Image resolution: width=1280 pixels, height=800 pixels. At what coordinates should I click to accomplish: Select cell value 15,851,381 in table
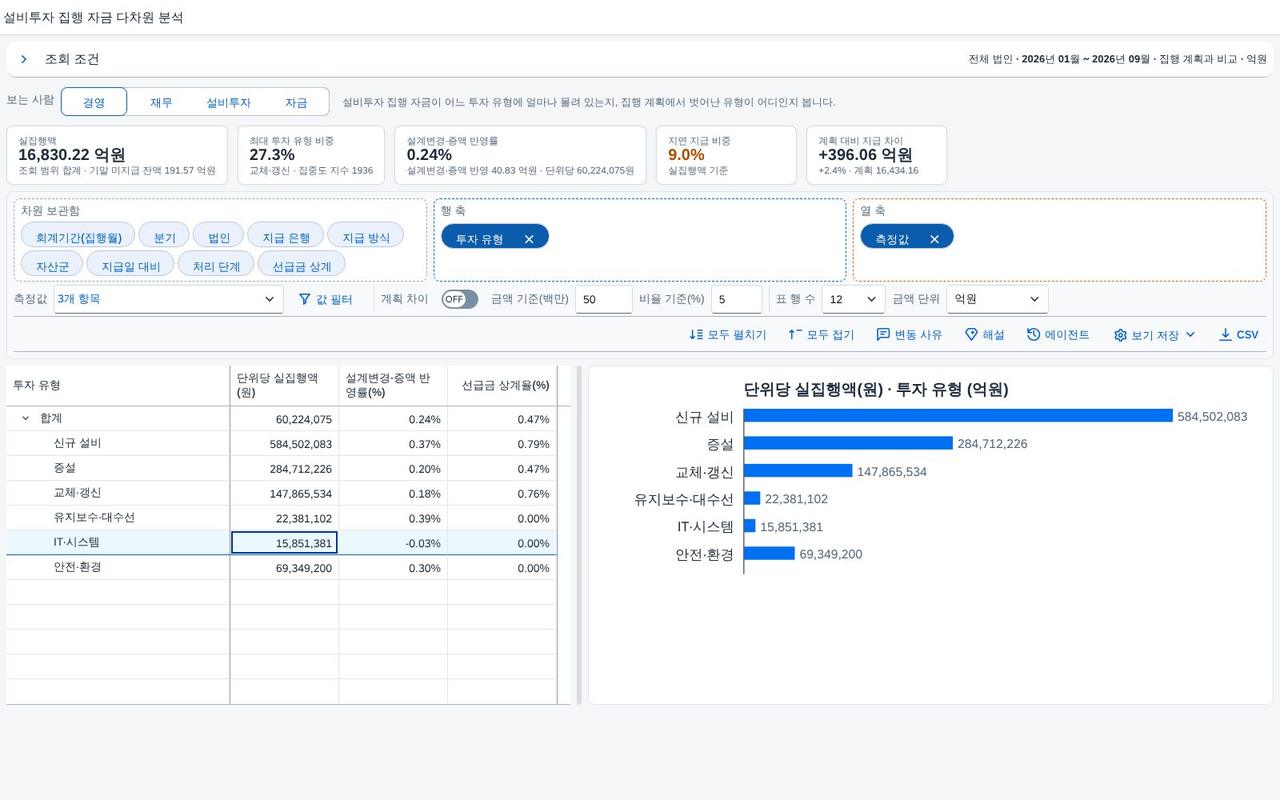[x=285, y=543]
